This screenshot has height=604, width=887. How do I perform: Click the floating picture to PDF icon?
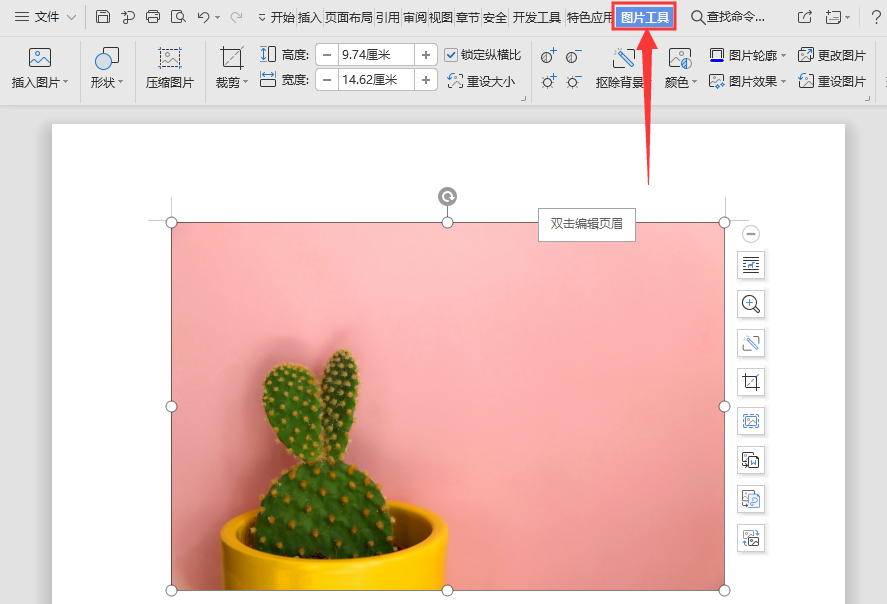click(751, 499)
